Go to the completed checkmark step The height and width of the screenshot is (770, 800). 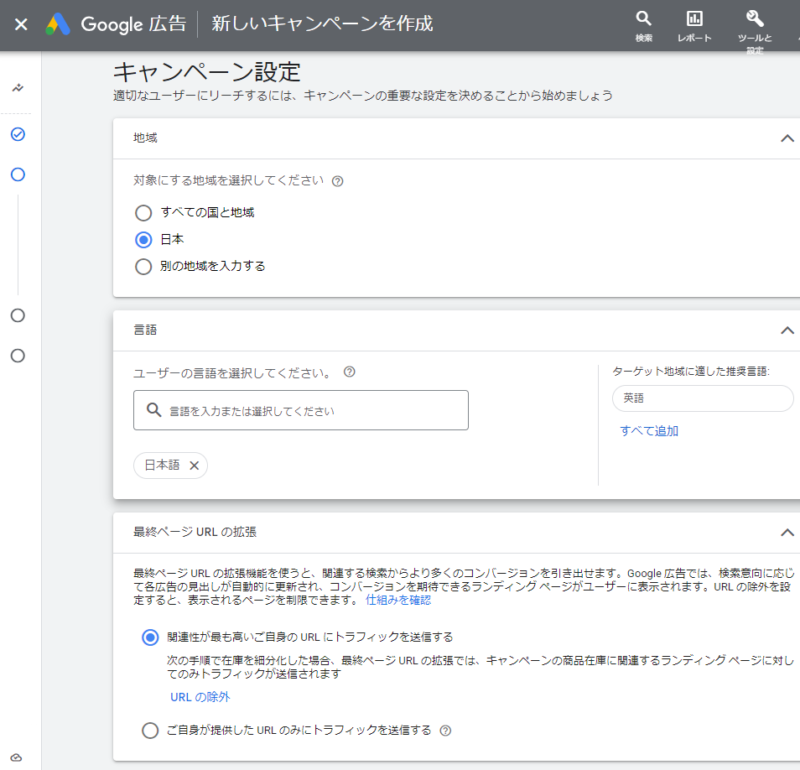click(18, 134)
